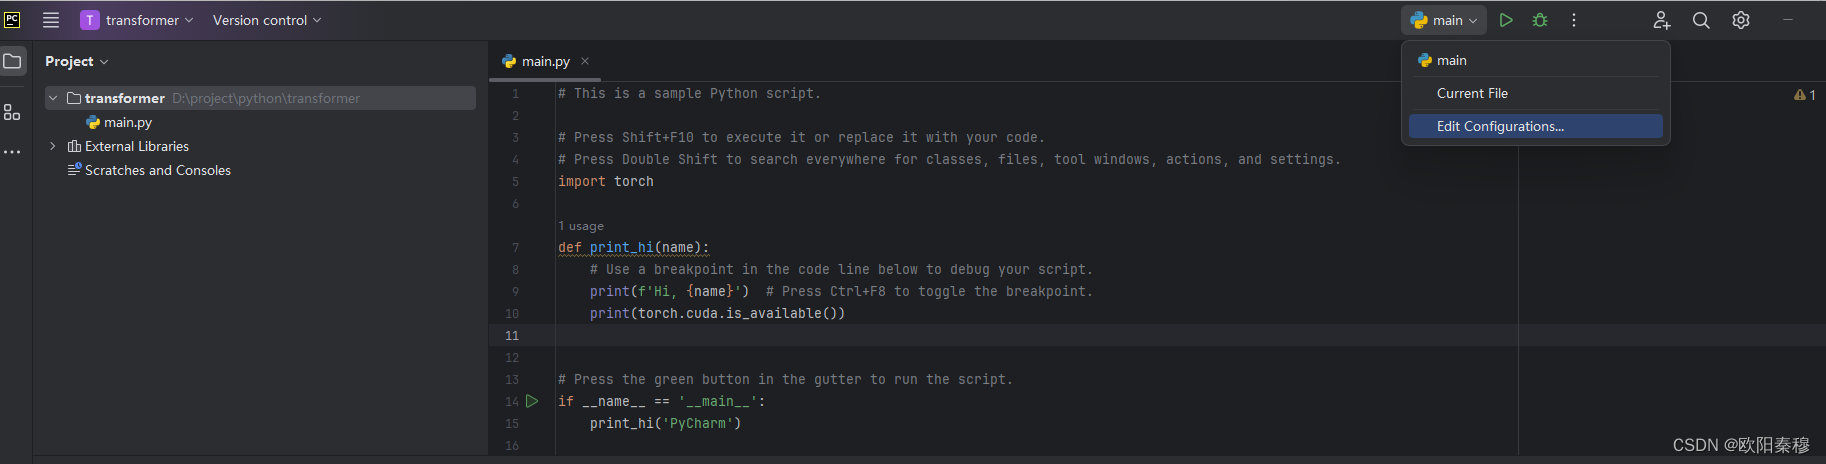Screen dimensions: 1826x464
Task: Collapse the transformer root folder
Action: [x=53, y=98]
